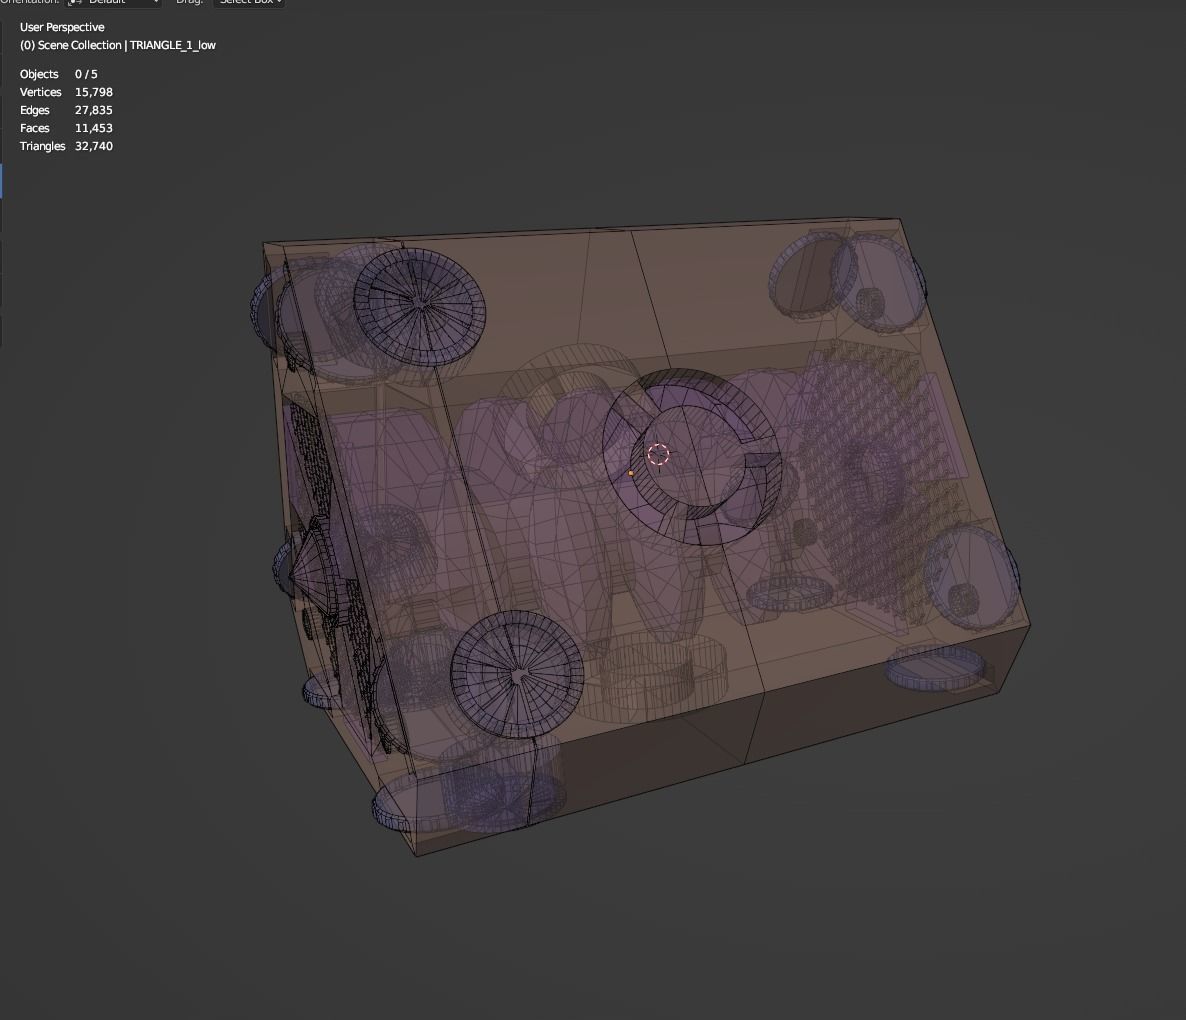
Task: Open the Orientation Default dropdown
Action: pos(113,2)
